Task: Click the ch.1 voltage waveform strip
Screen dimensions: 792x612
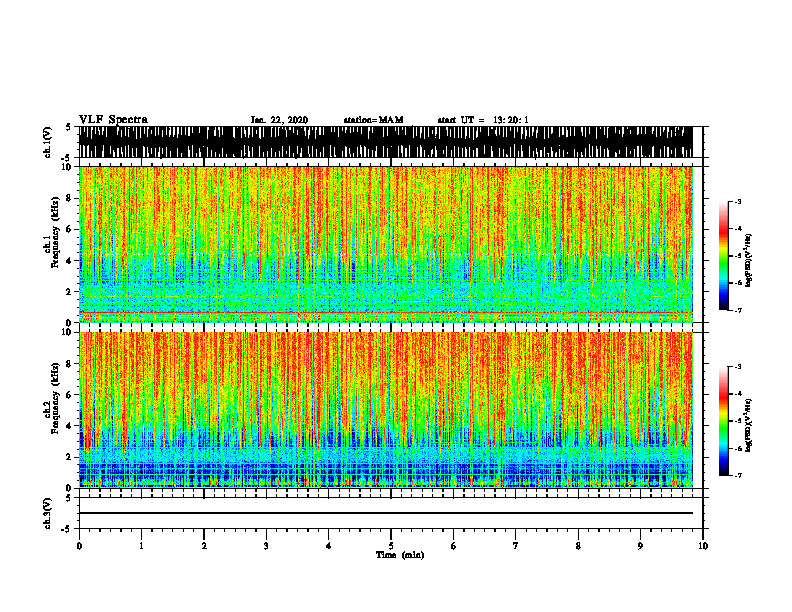Action: click(x=386, y=142)
